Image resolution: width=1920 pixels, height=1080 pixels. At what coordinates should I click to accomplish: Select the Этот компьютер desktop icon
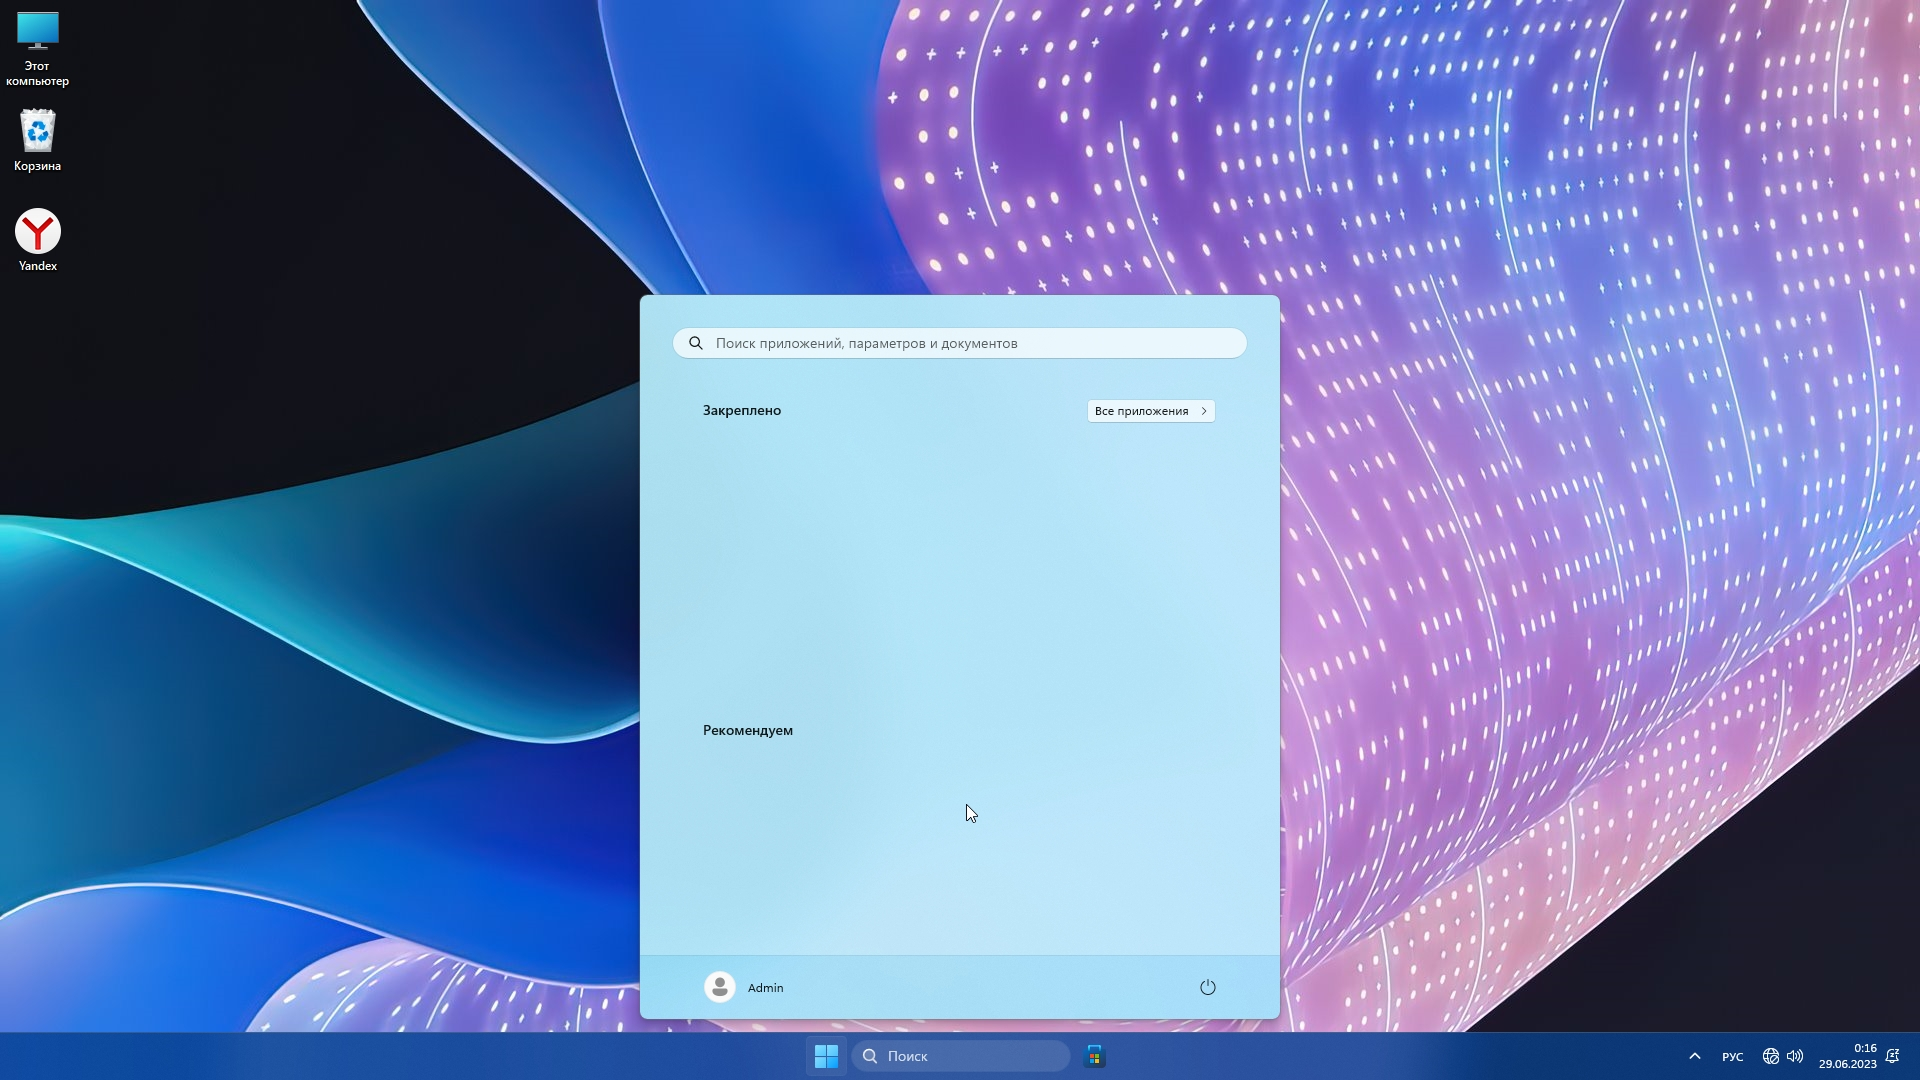tap(37, 32)
